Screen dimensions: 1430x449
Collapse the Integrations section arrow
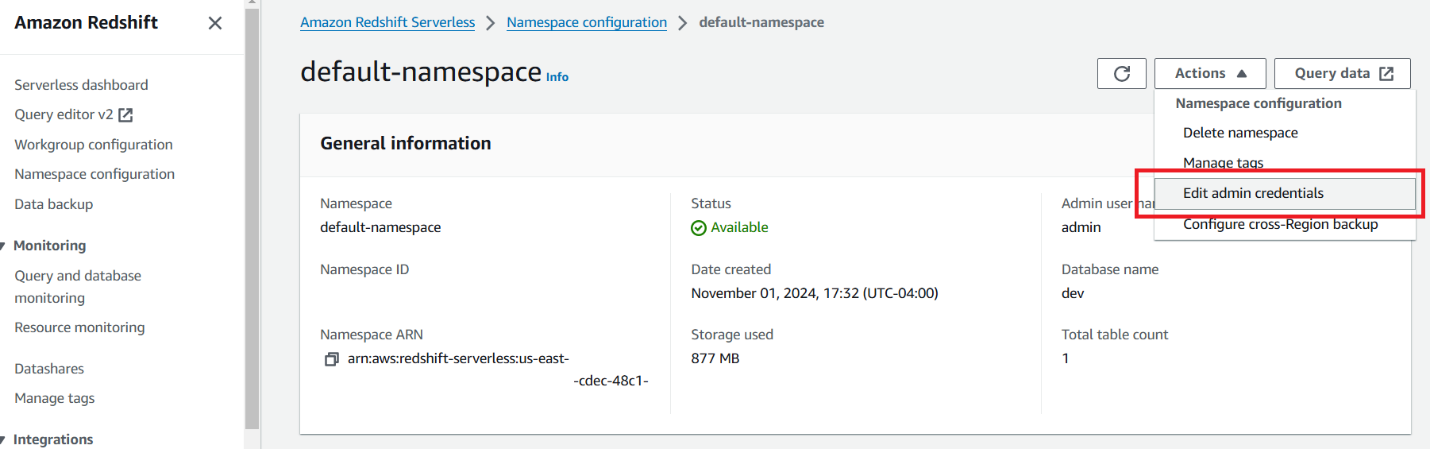click(4, 440)
